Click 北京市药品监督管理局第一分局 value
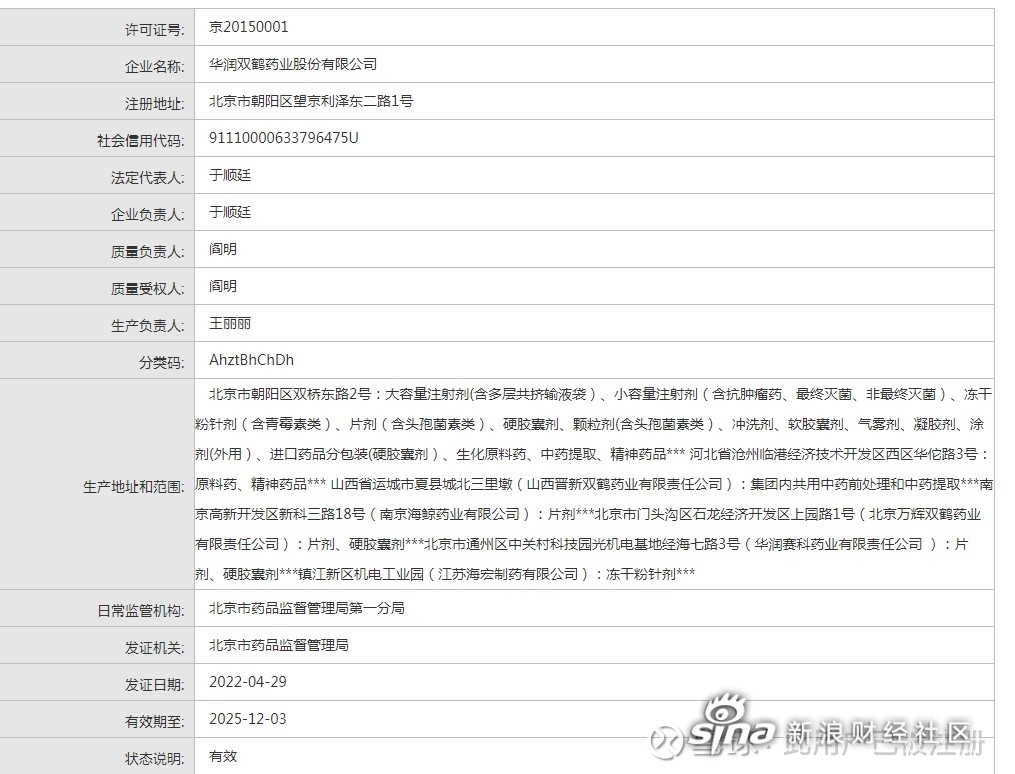 point(307,608)
